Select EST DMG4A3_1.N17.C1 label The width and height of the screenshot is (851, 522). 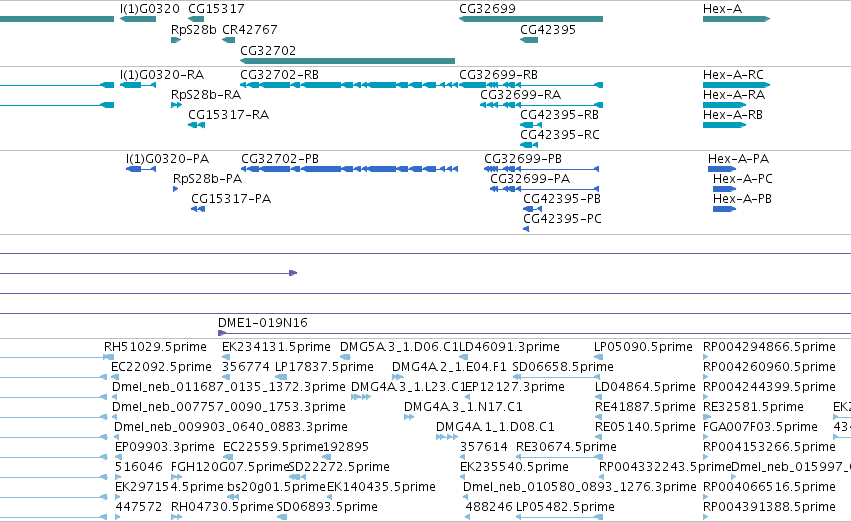(x=463, y=406)
